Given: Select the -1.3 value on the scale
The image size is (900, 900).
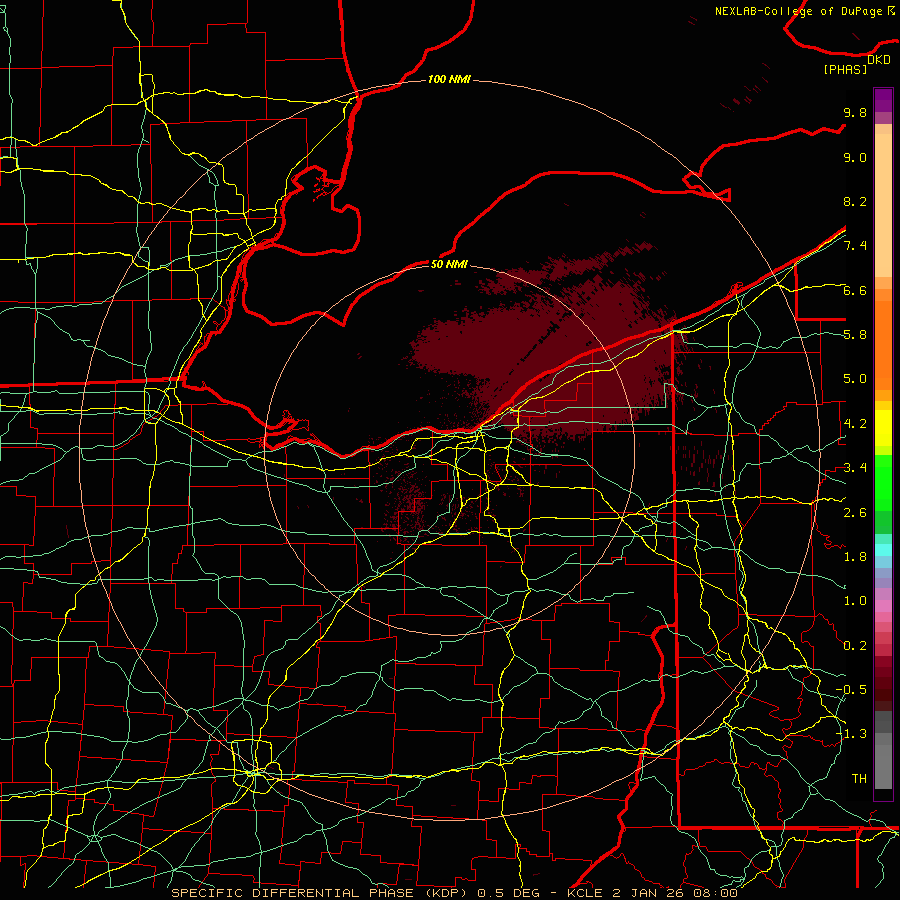Looking at the screenshot, I should click(851, 734).
